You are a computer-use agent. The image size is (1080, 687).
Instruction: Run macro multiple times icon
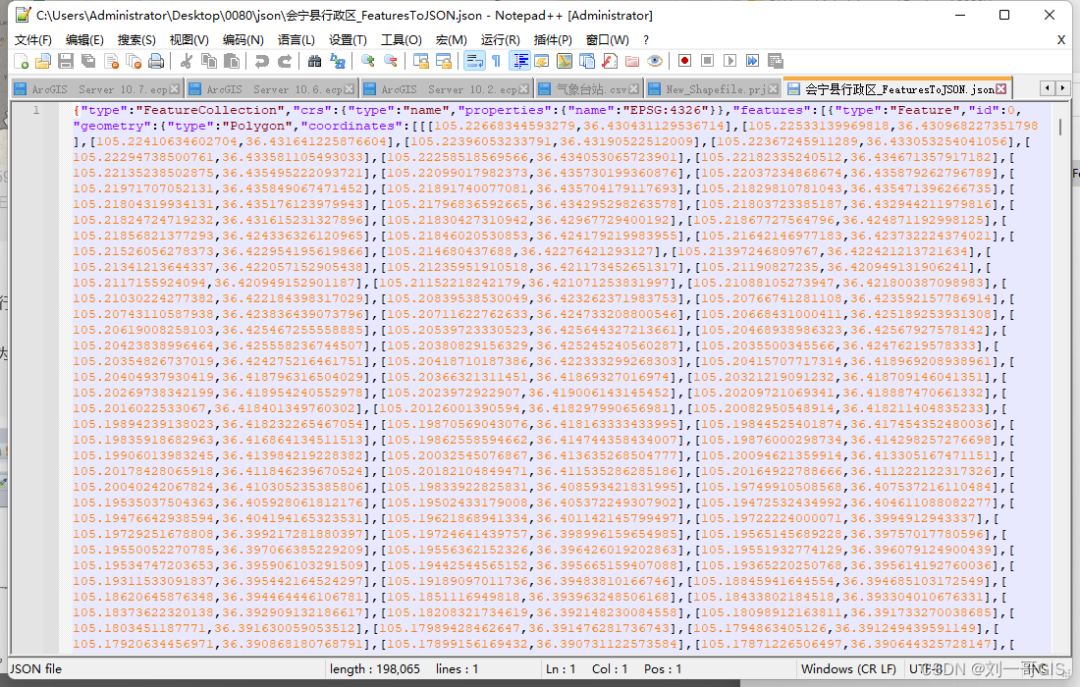pyautogui.click(x=753, y=61)
